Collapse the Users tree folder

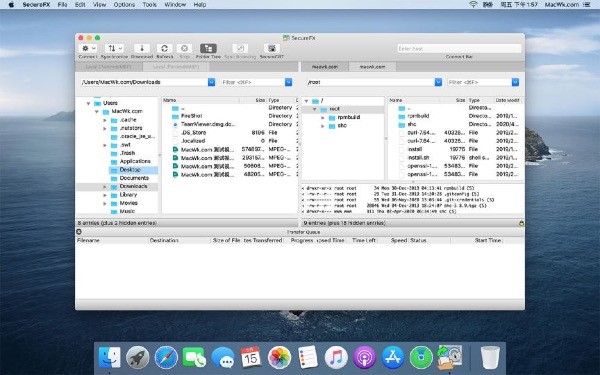pos(88,103)
